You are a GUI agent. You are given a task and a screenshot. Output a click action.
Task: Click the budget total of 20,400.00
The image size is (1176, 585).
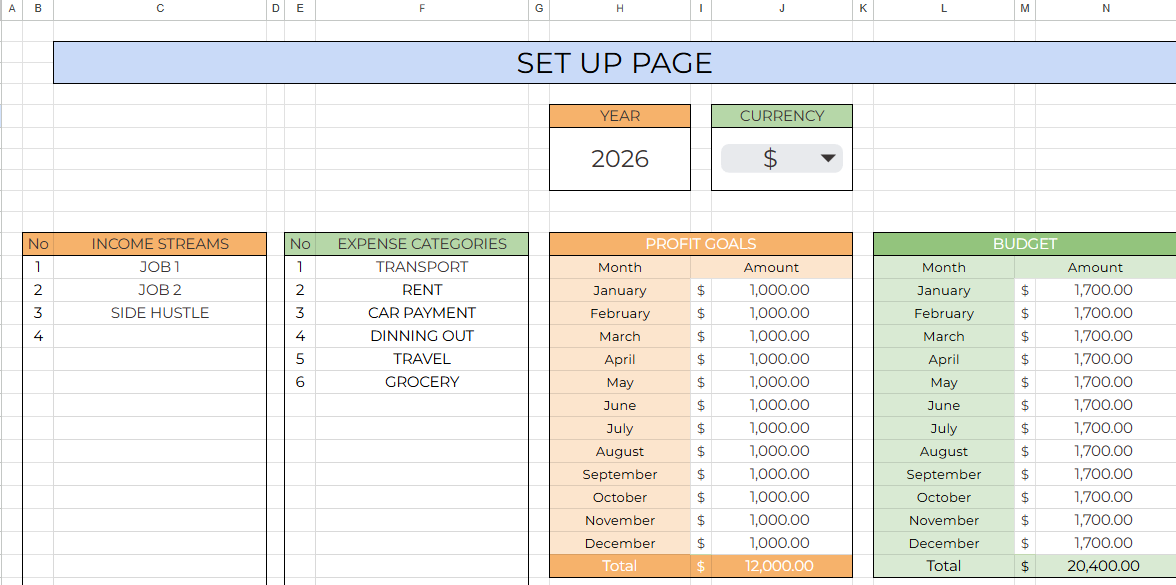(1104, 566)
